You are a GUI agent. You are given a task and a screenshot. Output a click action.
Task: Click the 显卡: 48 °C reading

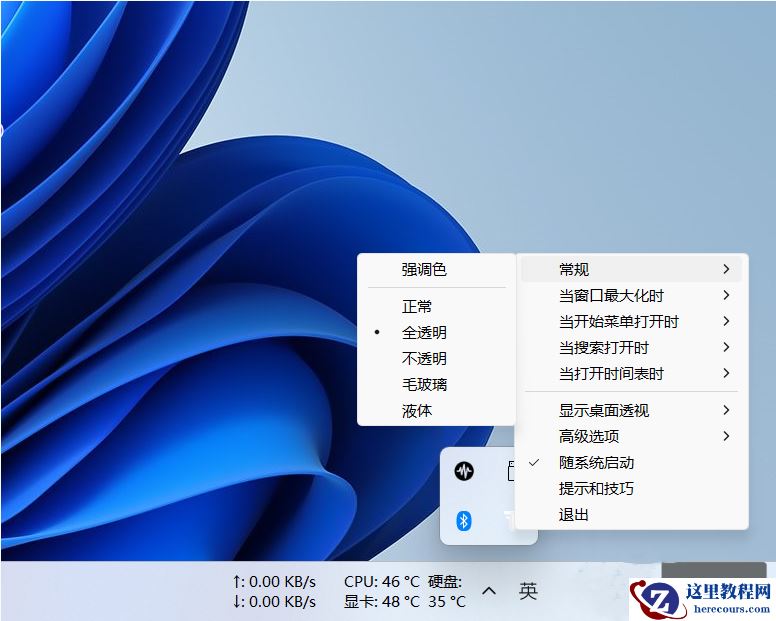(382, 602)
